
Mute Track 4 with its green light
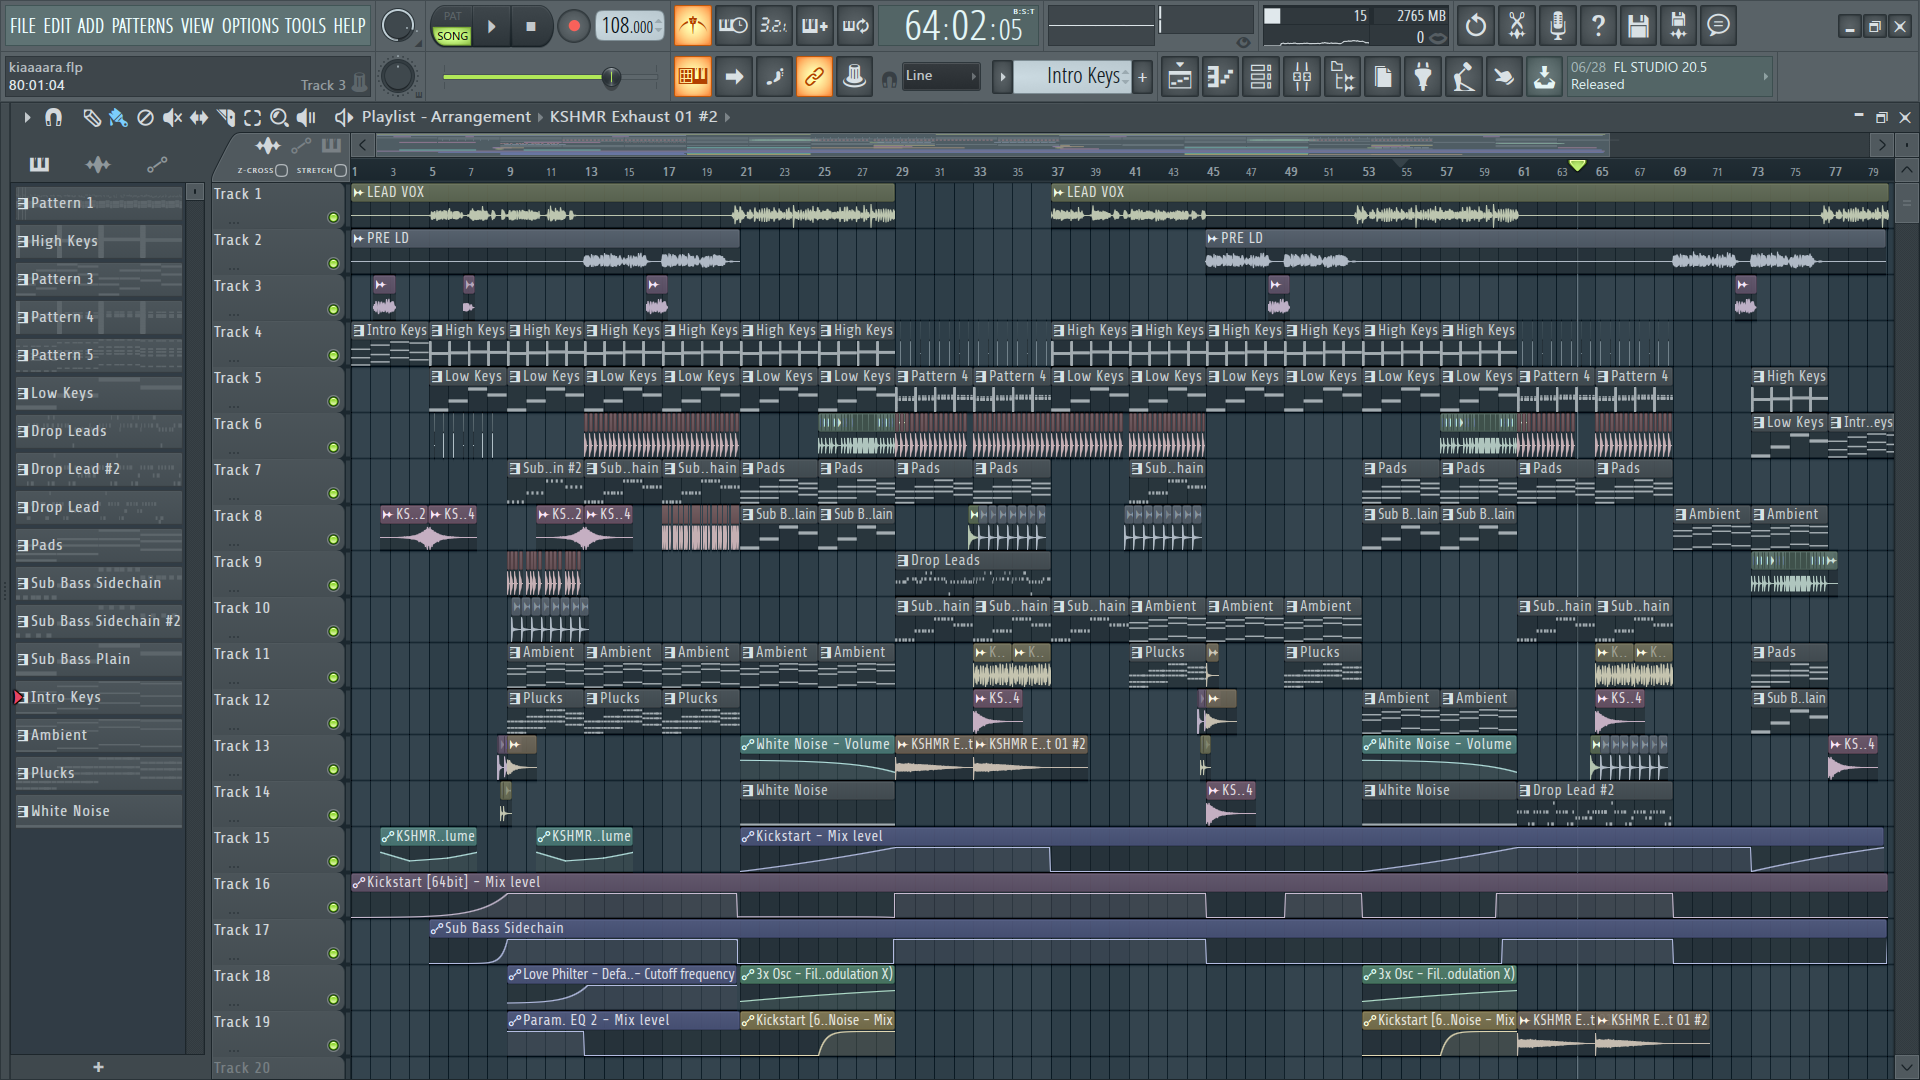pos(333,355)
